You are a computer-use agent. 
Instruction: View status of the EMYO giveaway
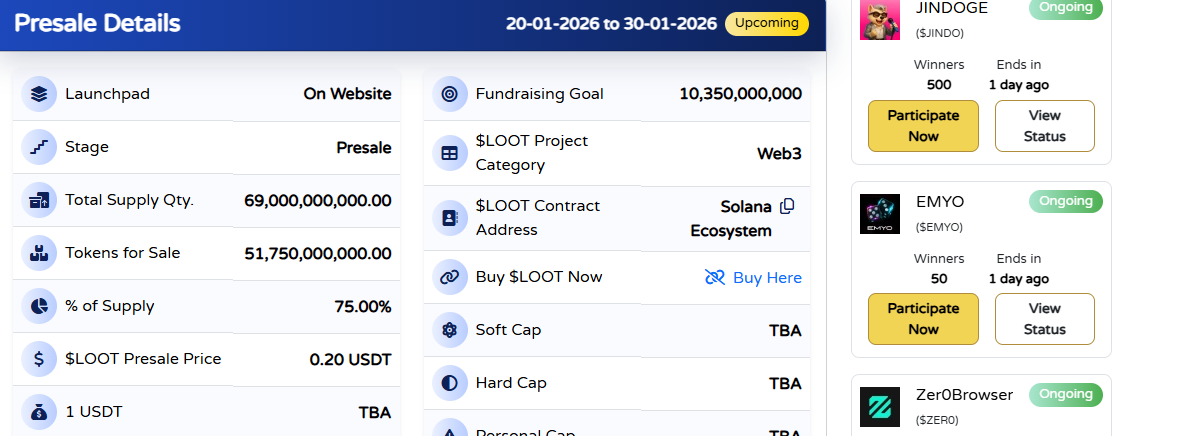pyautogui.click(x=1044, y=319)
